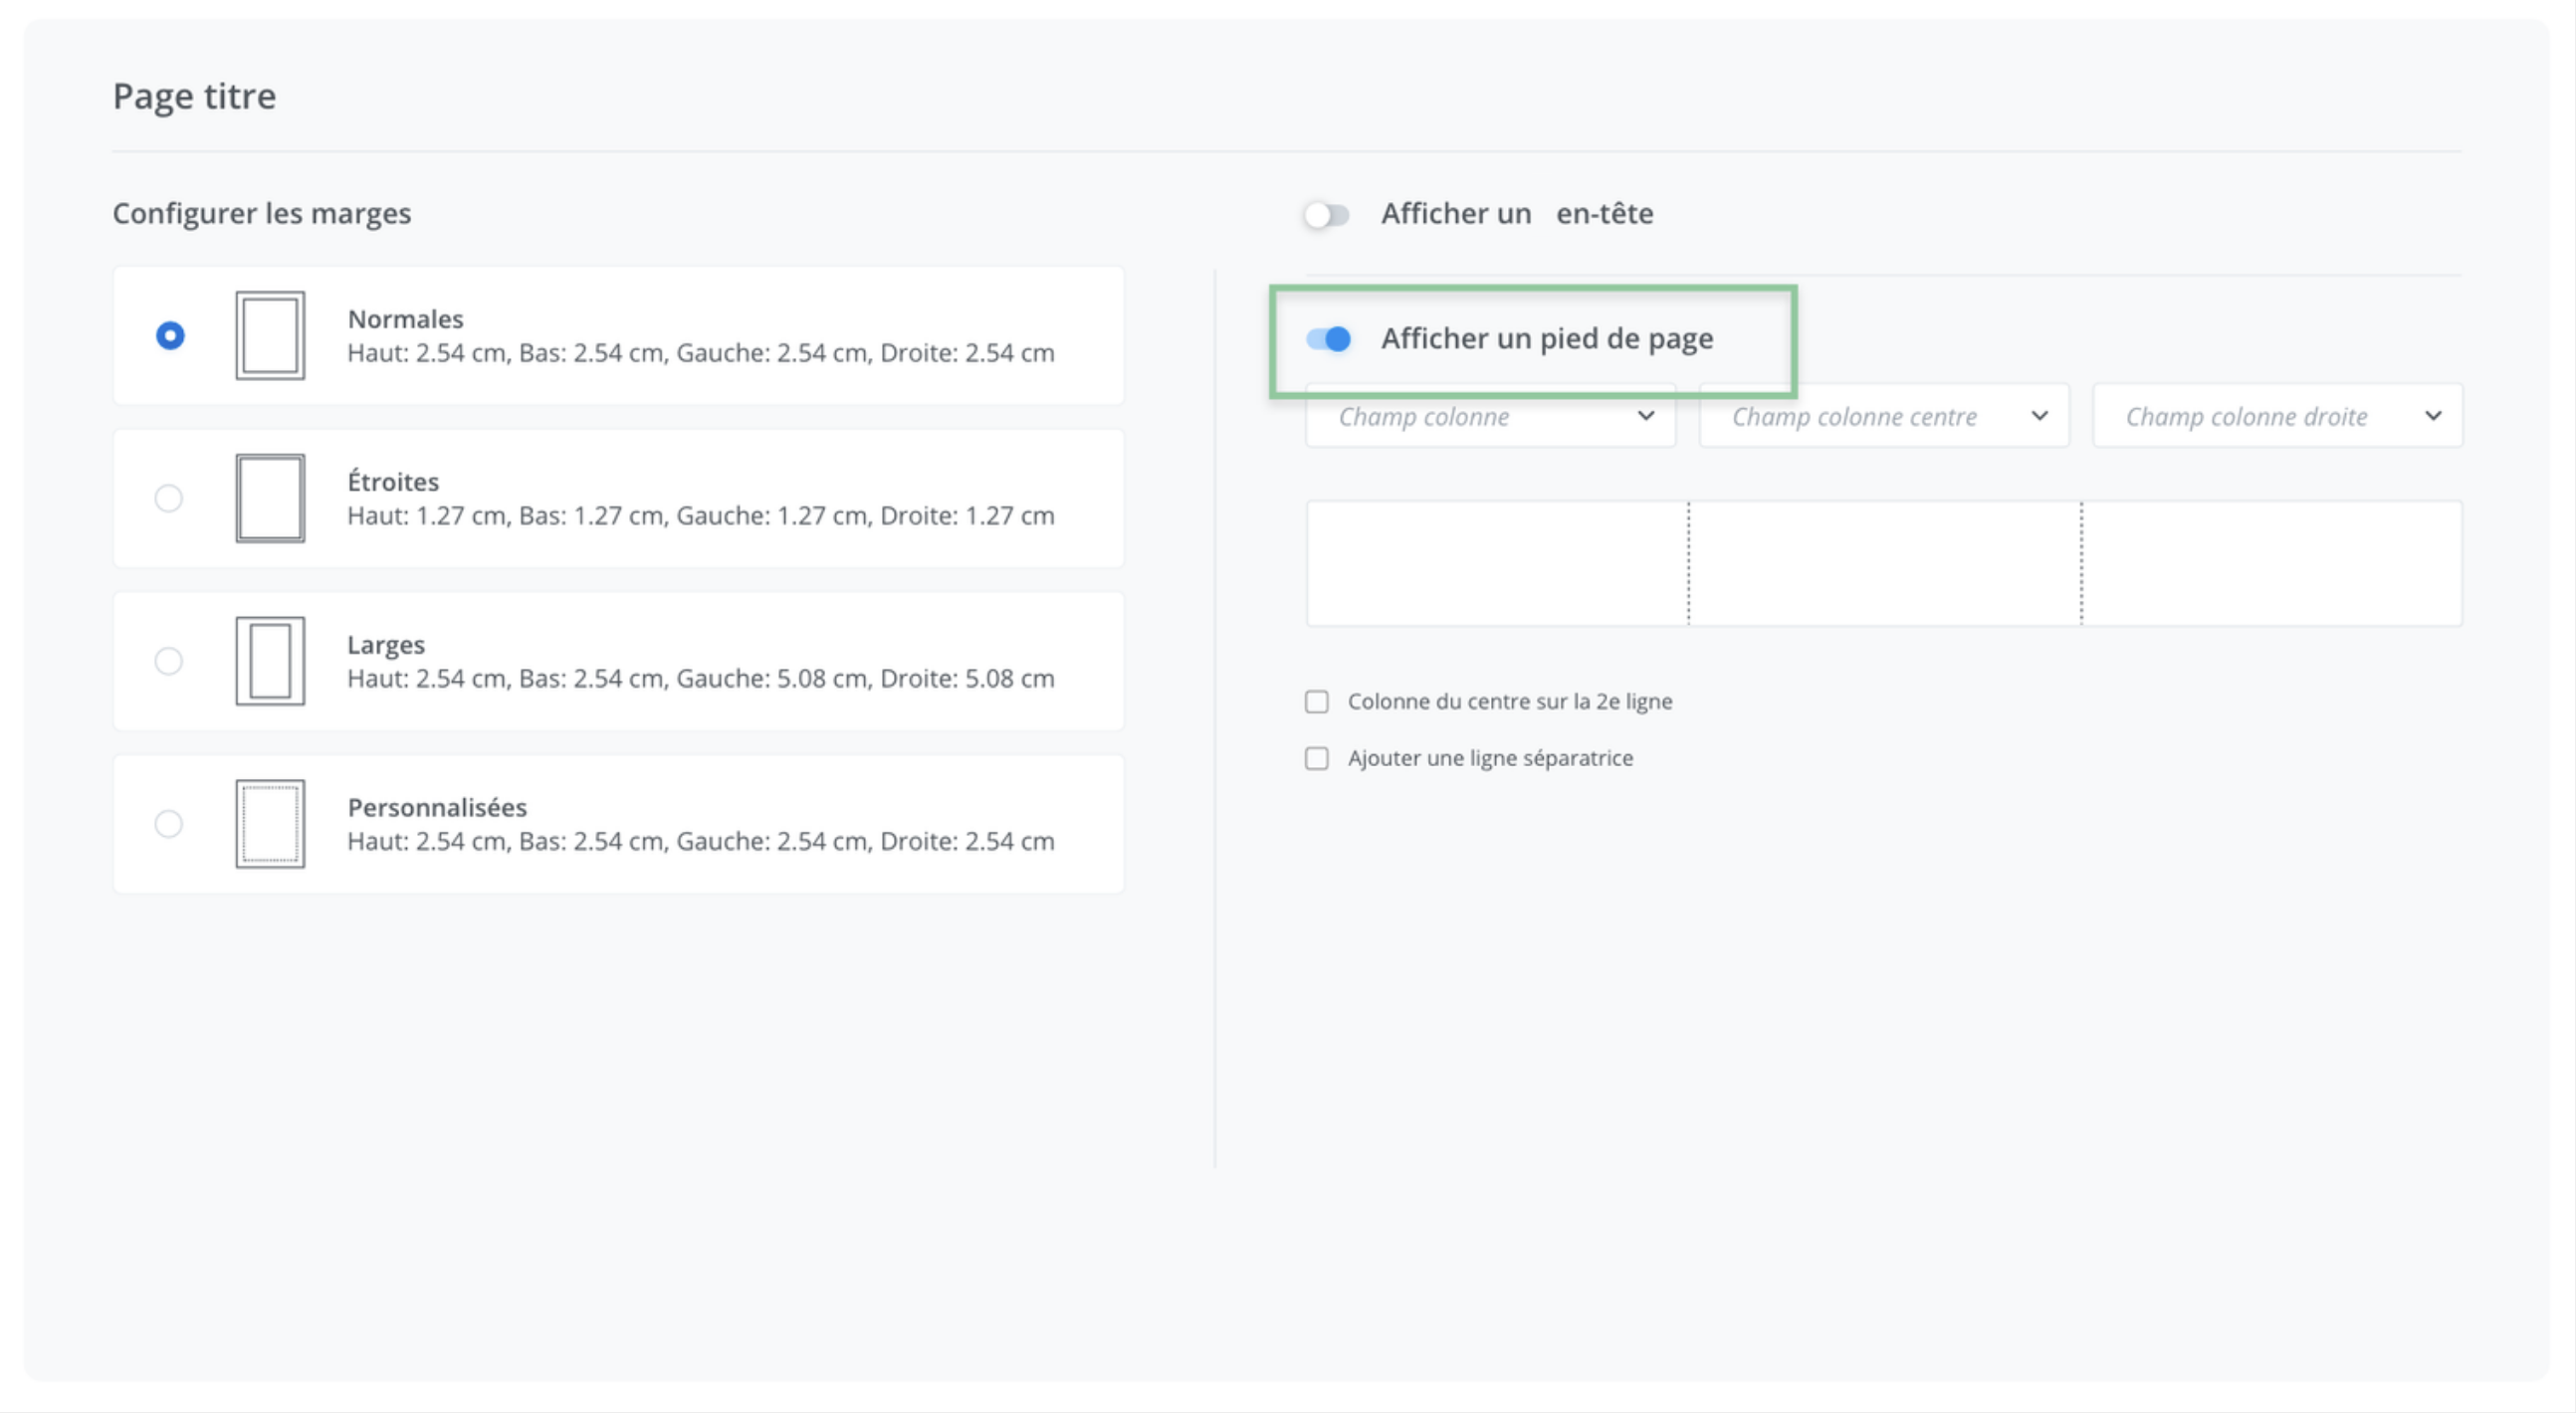Click the right footer preview cell
Viewport: 2576px width, 1413px height.
[2272, 564]
